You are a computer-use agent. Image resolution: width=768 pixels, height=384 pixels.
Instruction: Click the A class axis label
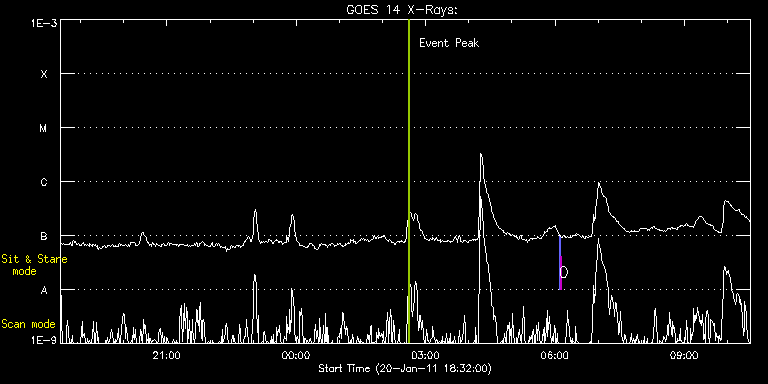tap(44, 290)
